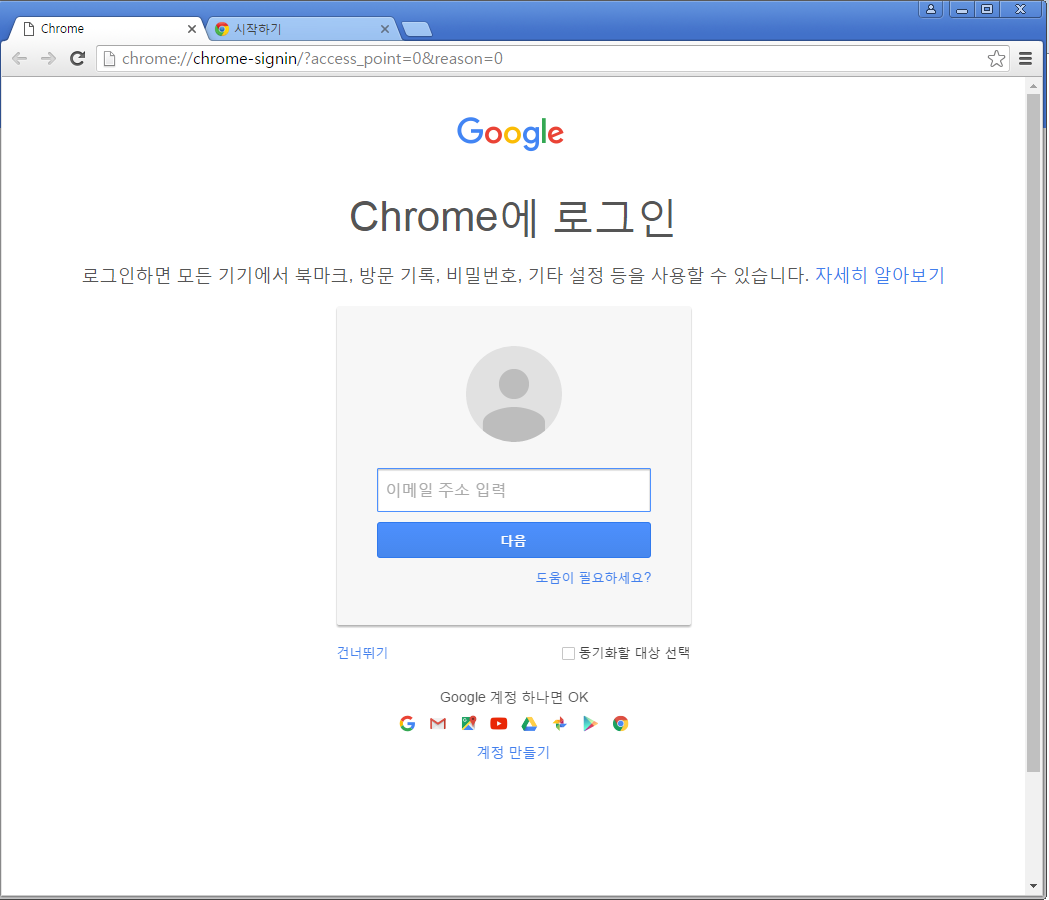Click the Google Drive service icon
The width and height of the screenshot is (1049, 900).
tap(529, 723)
